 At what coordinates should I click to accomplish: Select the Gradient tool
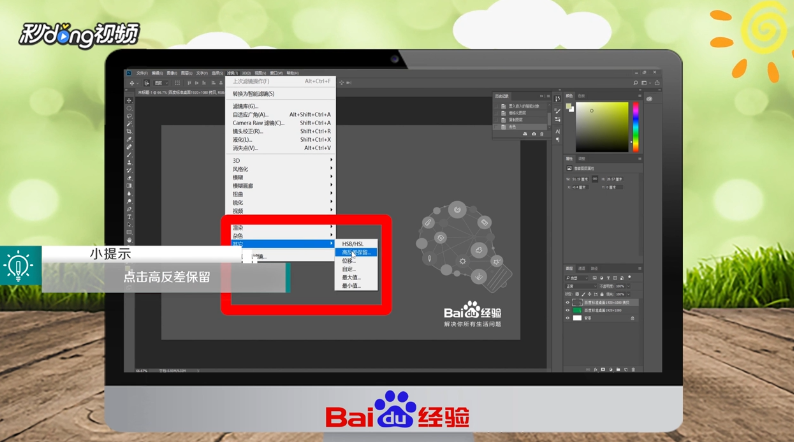(x=129, y=186)
